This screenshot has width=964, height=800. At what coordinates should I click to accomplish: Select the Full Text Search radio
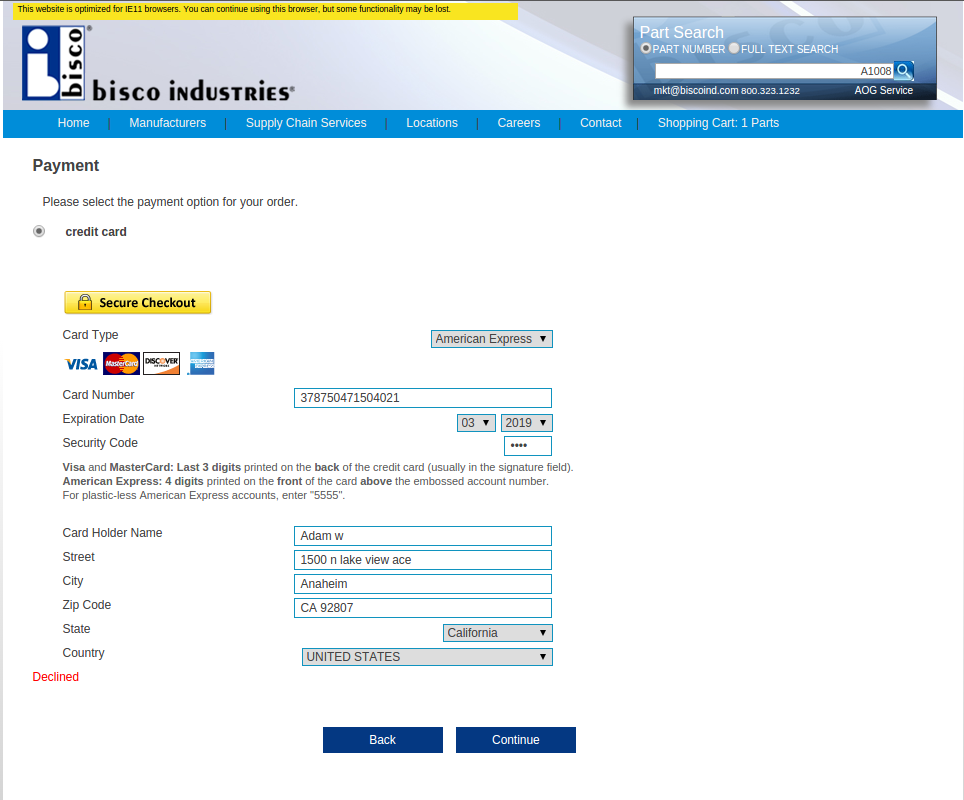click(734, 48)
